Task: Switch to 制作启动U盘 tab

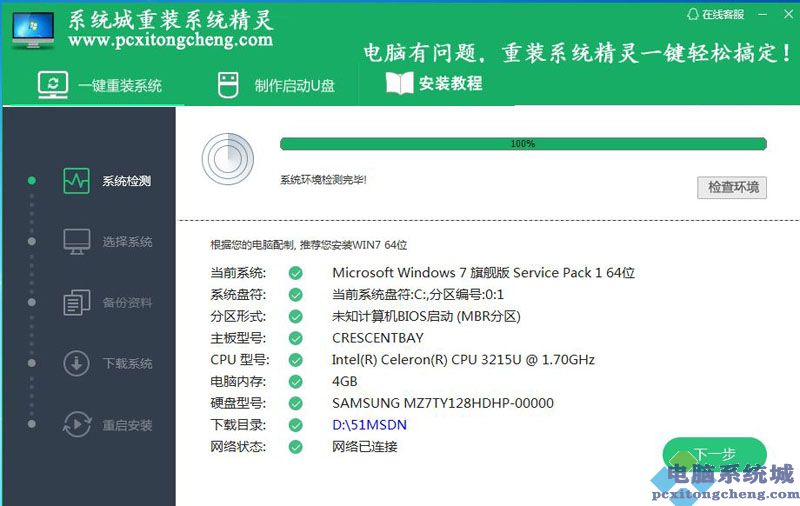Action: tap(276, 85)
